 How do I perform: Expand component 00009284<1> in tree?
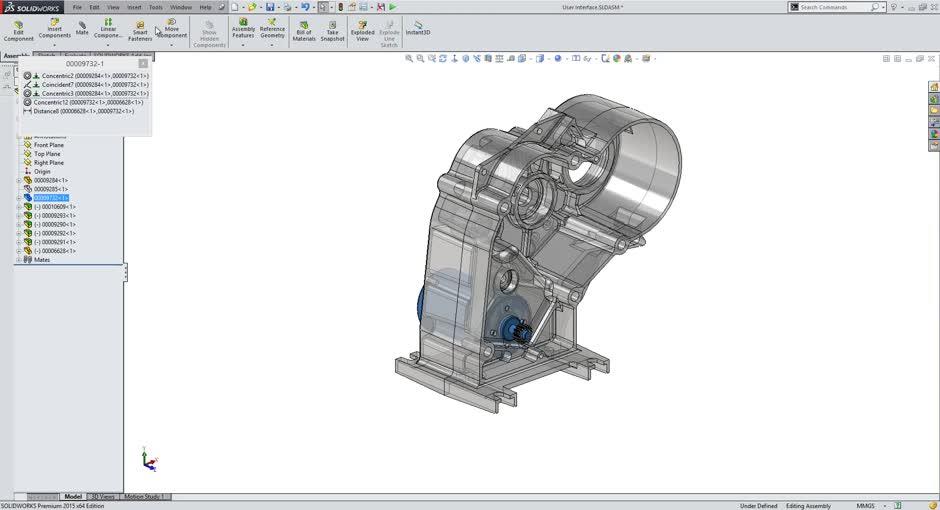coord(18,180)
